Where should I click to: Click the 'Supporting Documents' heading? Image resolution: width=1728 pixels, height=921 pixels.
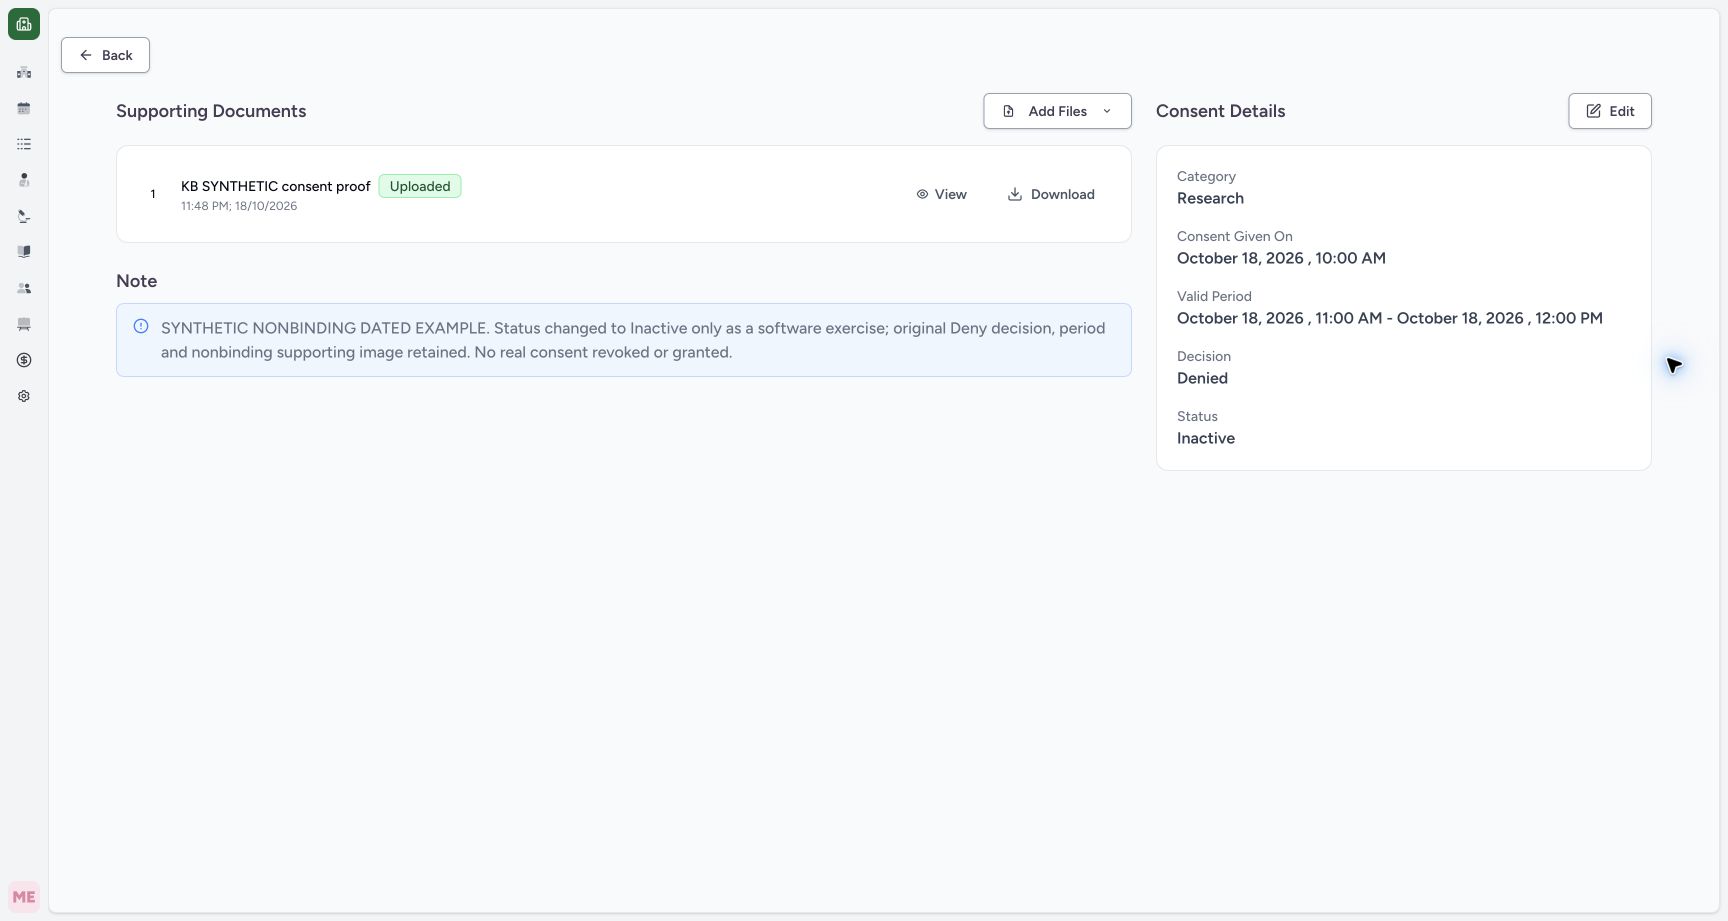(211, 111)
